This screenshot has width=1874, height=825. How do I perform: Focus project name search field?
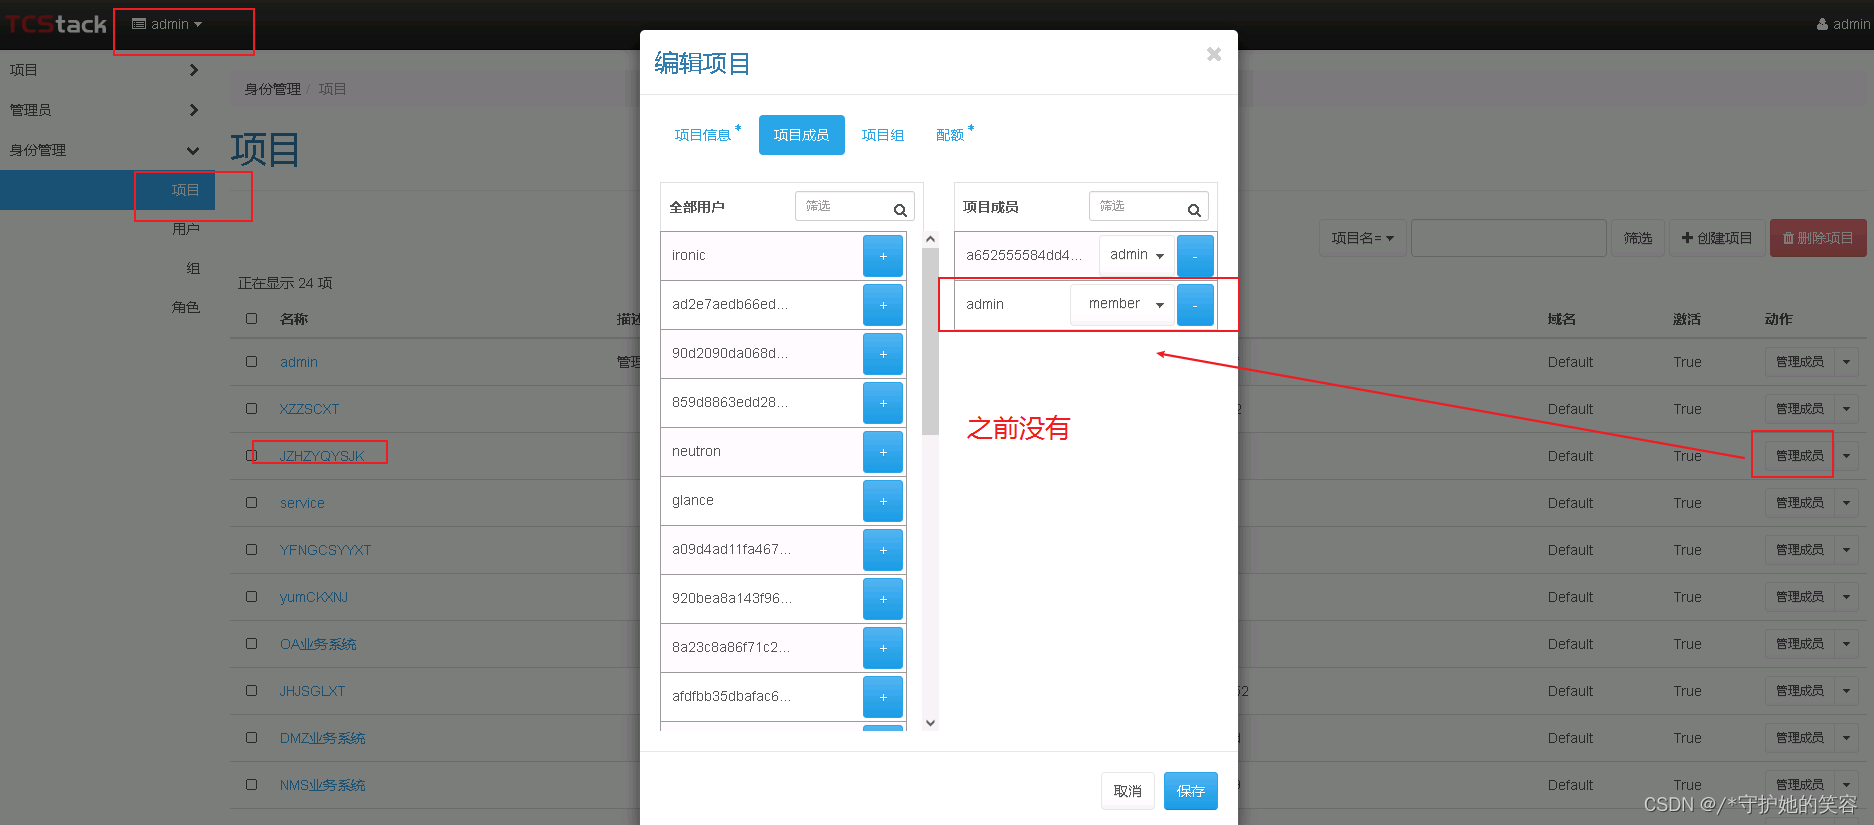1508,238
